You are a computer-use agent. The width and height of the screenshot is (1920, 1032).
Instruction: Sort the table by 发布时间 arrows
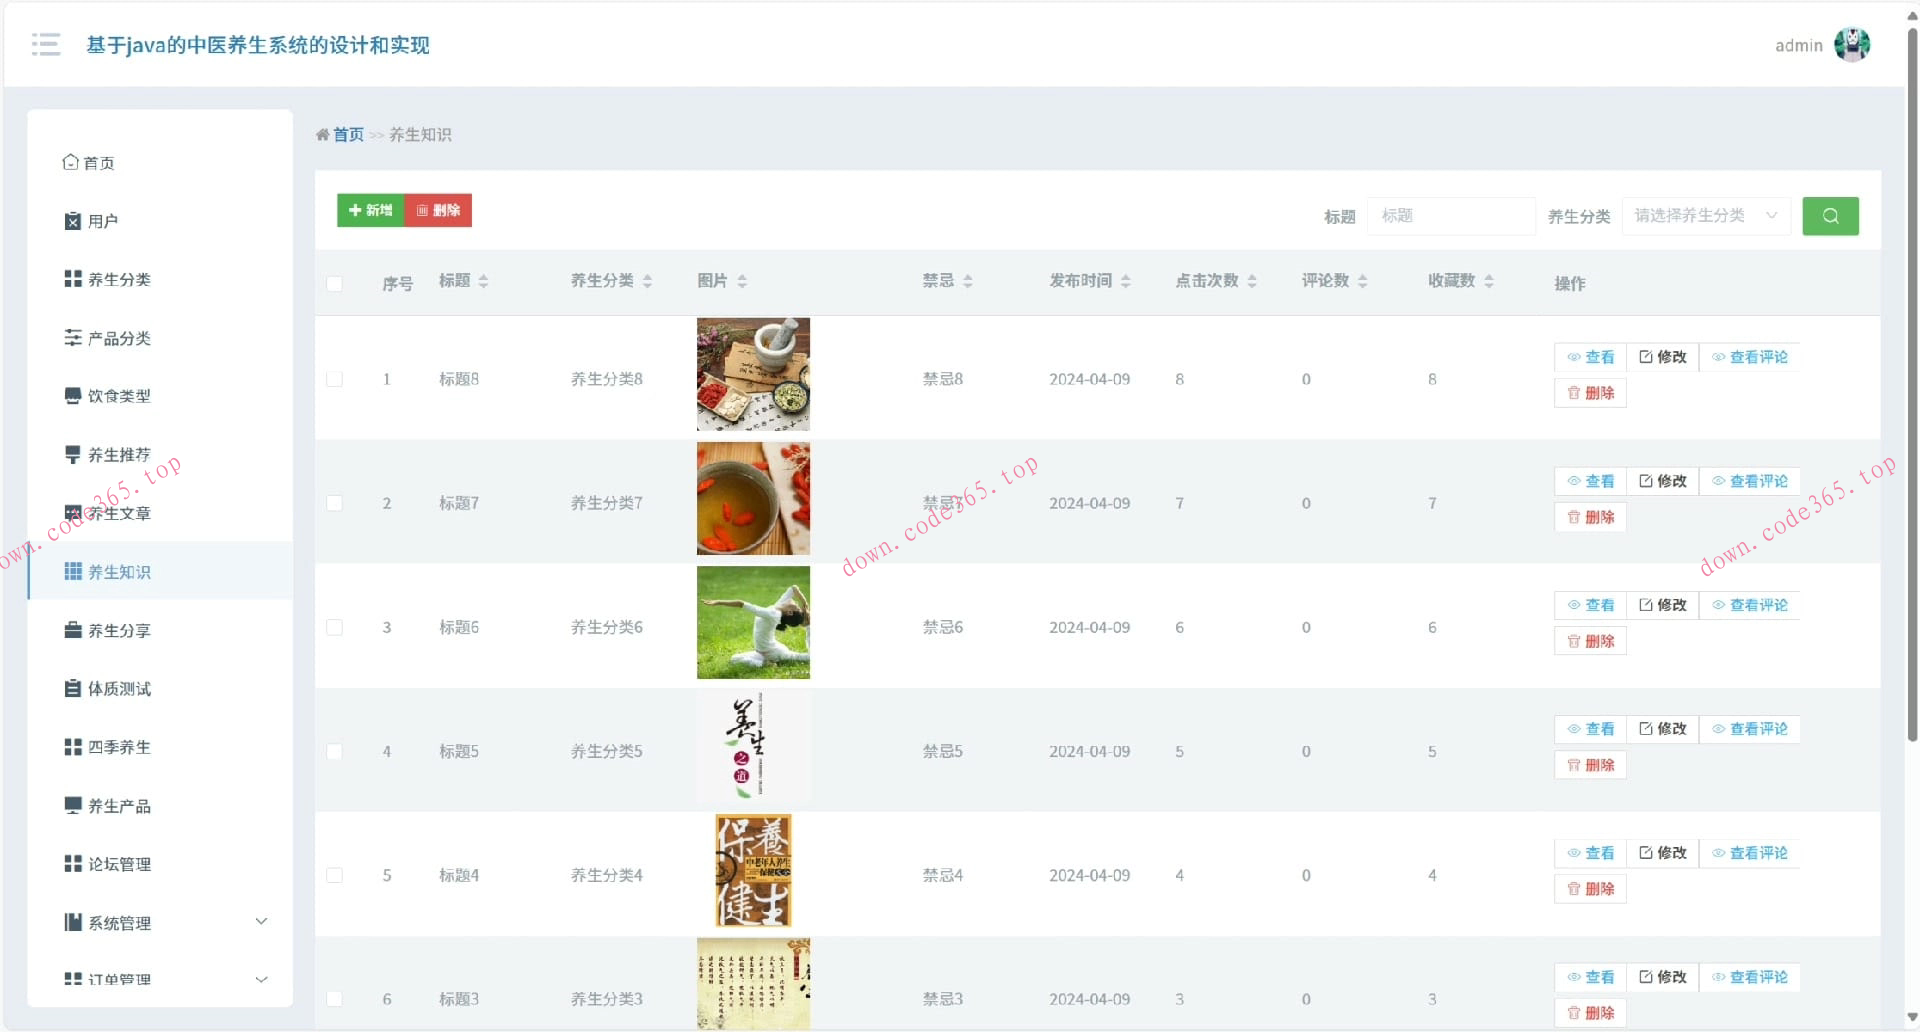[1126, 282]
